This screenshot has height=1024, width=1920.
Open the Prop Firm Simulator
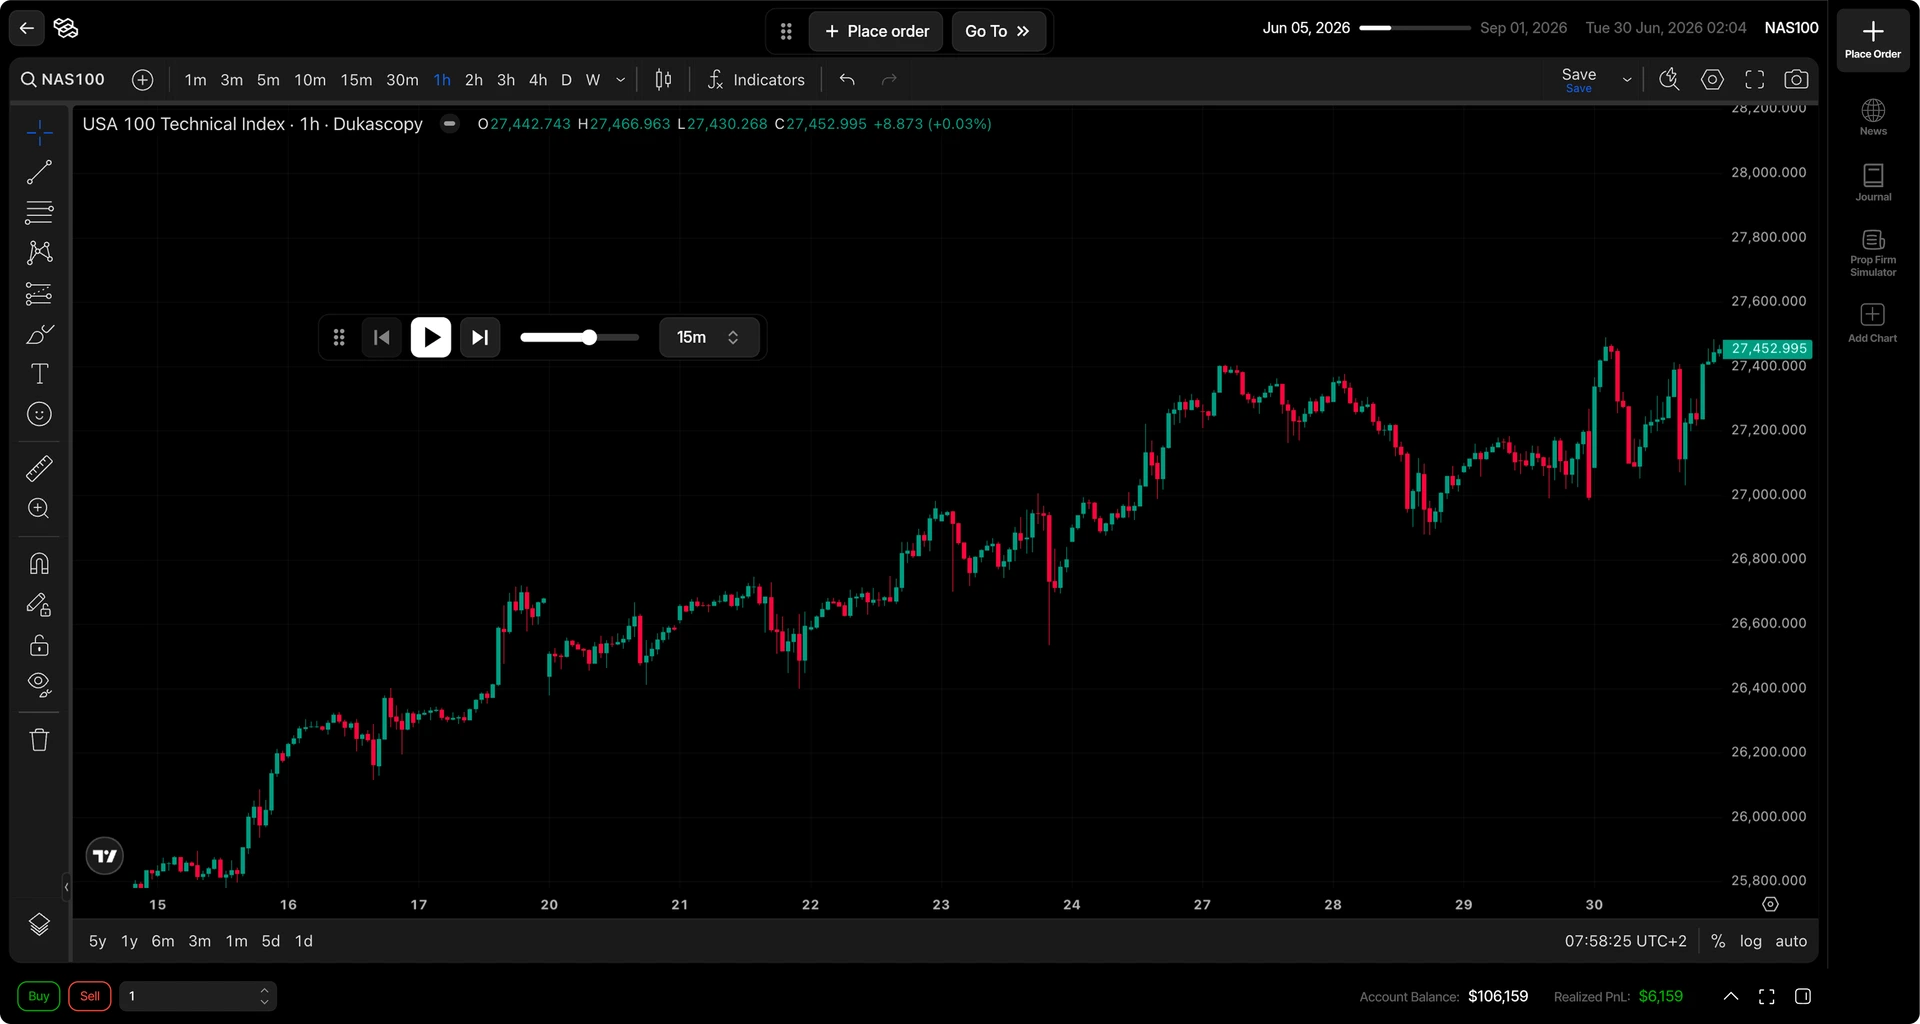(x=1873, y=253)
